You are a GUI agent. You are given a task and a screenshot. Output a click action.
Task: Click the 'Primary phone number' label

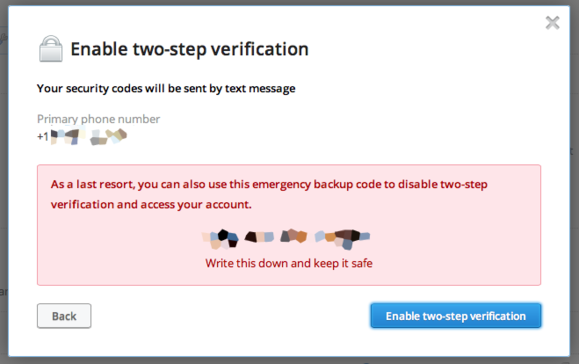98,119
